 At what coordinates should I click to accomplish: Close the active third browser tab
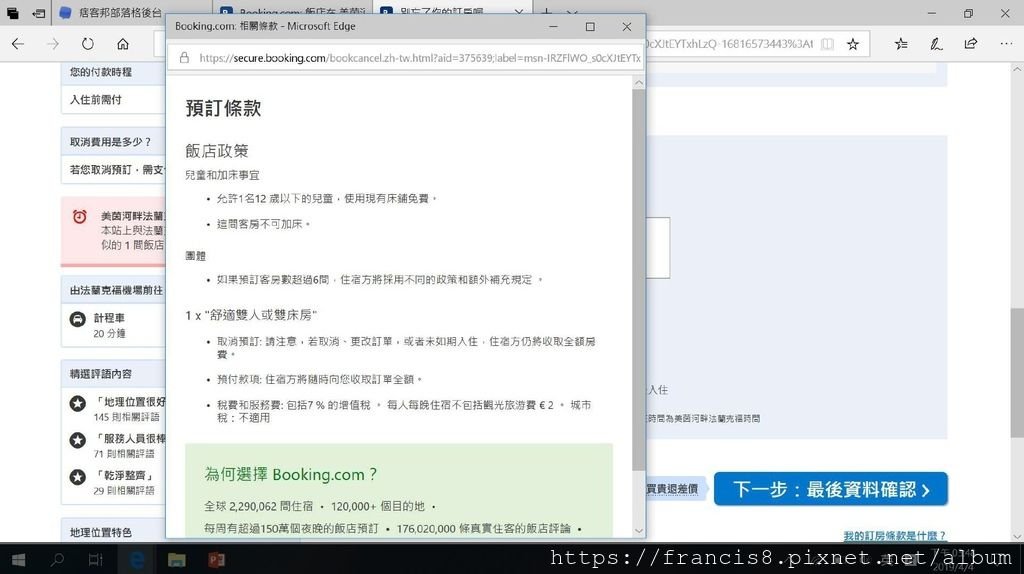[x=519, y=12]
